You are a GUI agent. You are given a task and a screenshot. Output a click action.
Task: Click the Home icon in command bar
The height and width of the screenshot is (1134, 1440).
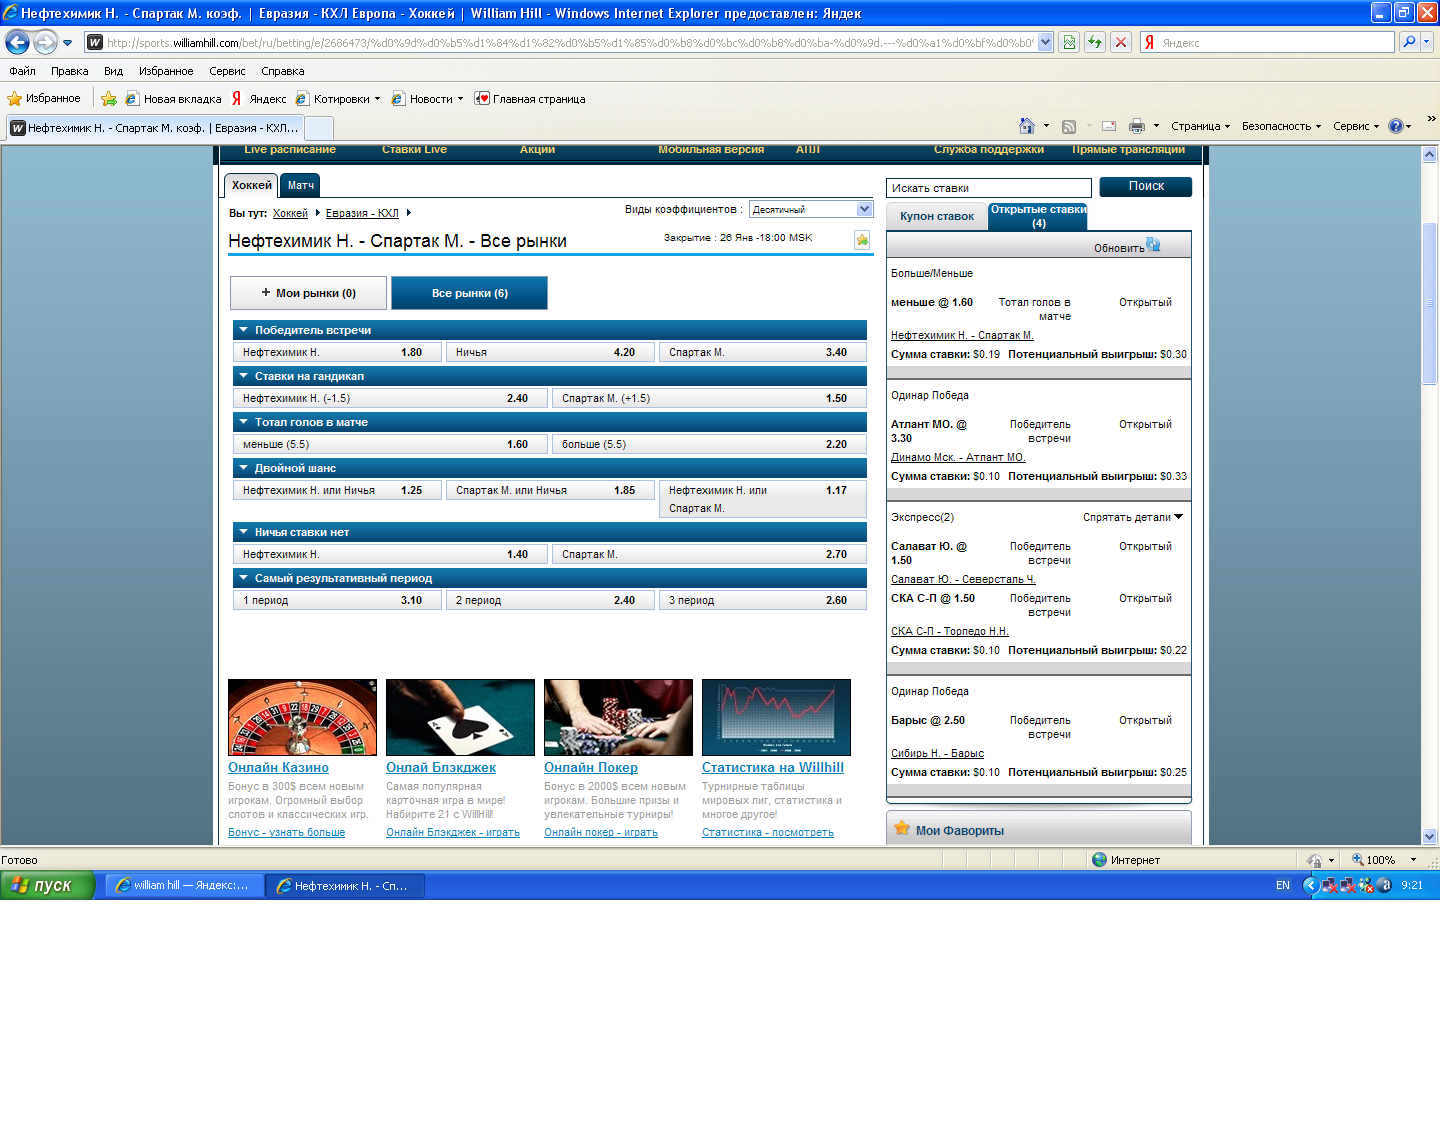(x=1027, y=126)
